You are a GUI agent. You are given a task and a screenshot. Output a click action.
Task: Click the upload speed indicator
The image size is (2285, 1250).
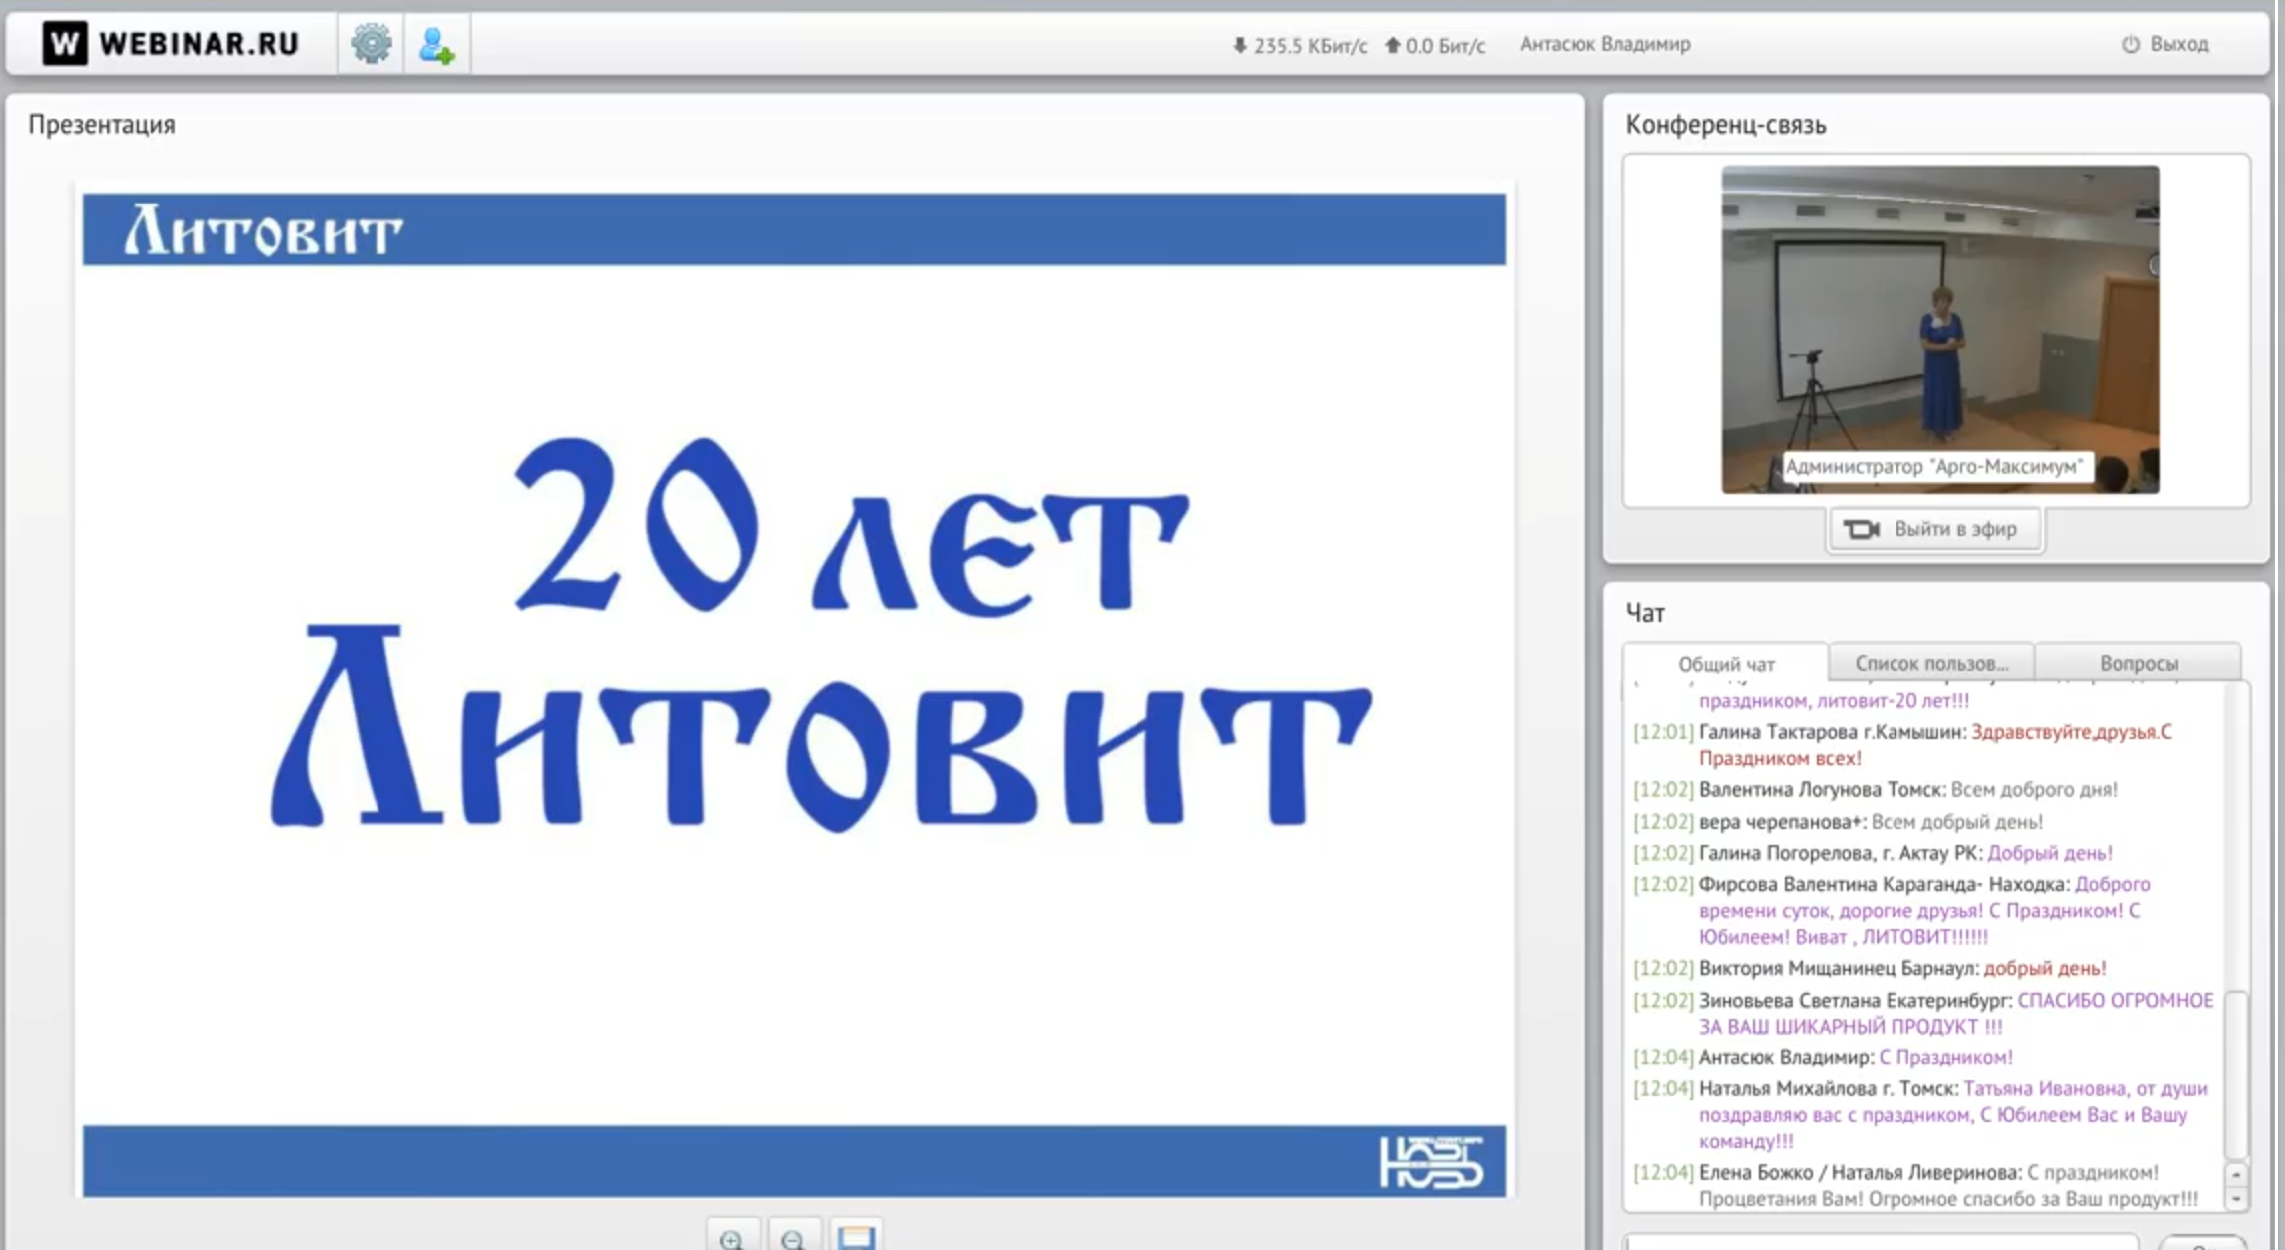pyautogui.click(x=1435, y=45)
